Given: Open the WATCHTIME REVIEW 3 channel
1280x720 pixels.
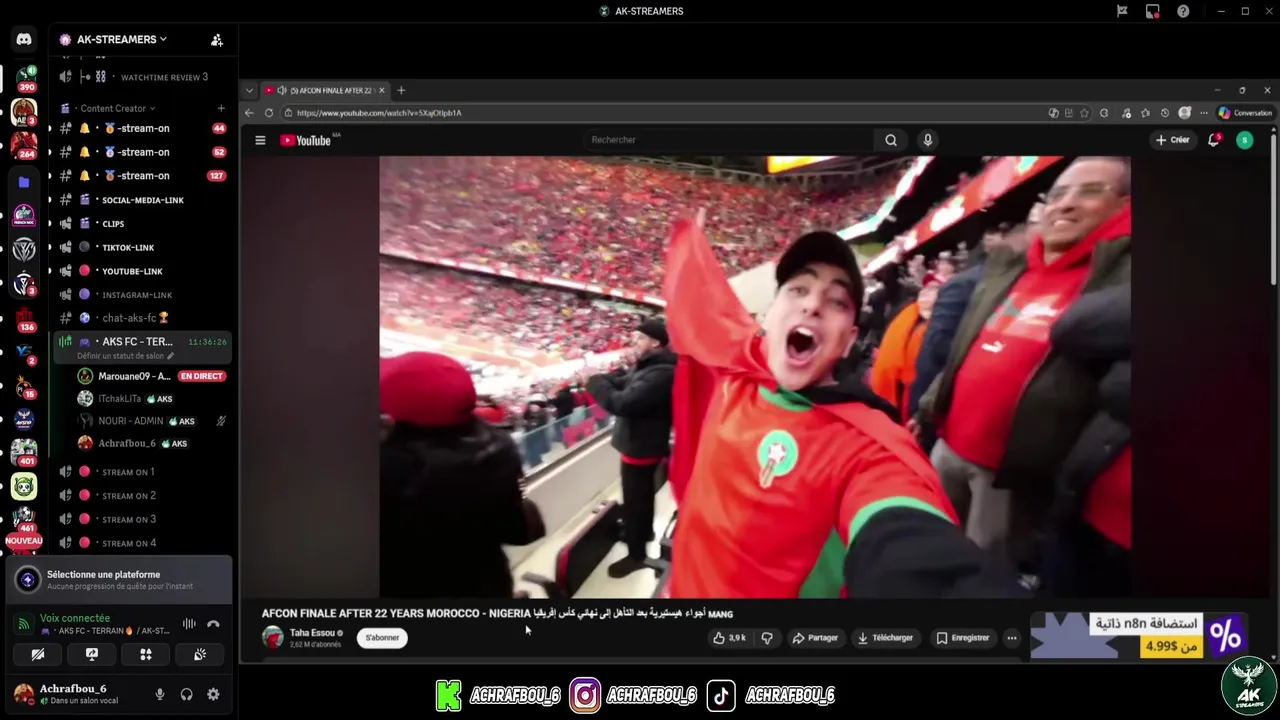Looking at the screenshot, I should [140, 77].
